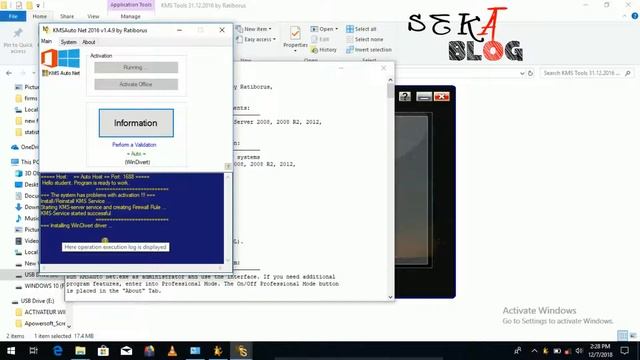Image resolution: width=640 pixels, height=360 pixels.
Task: Click the Explorer back navigation arrow
Action: pyautogui.click(x=9, y=73)
